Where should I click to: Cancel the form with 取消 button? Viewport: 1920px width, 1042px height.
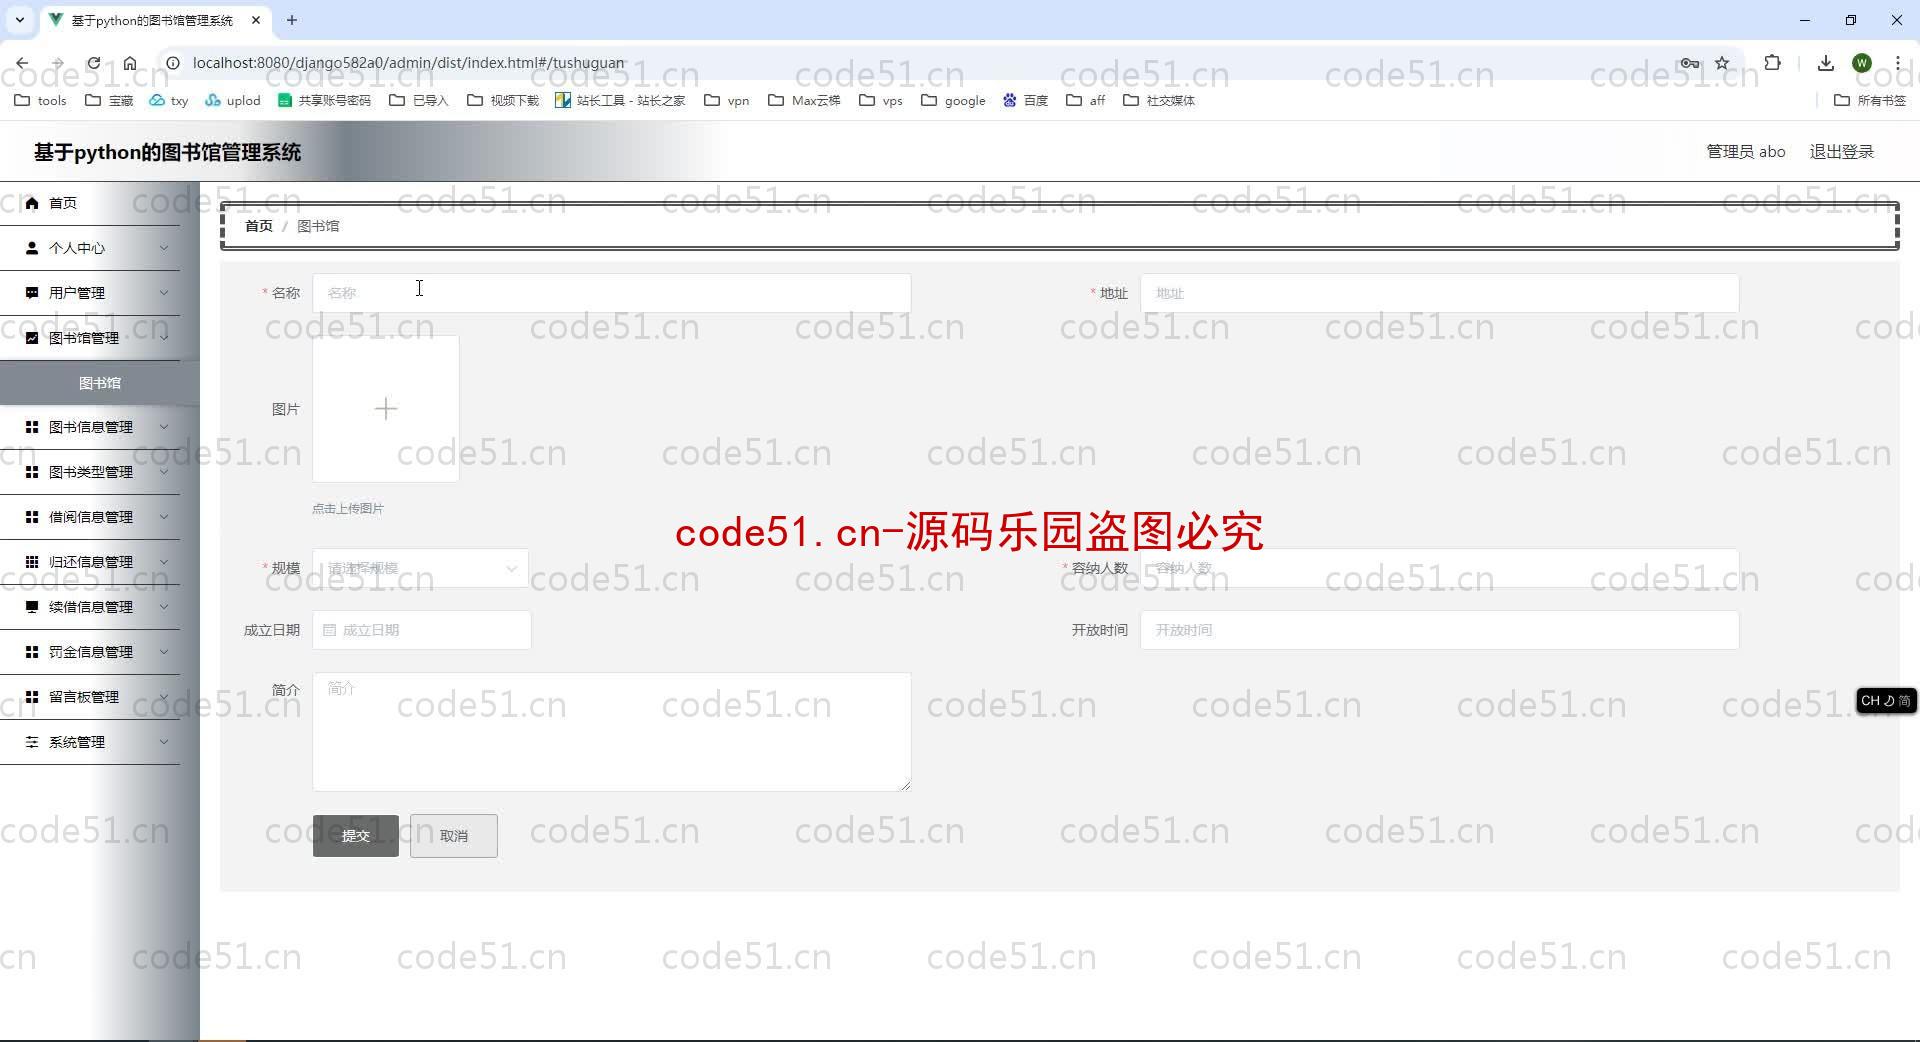coord(454,836)
